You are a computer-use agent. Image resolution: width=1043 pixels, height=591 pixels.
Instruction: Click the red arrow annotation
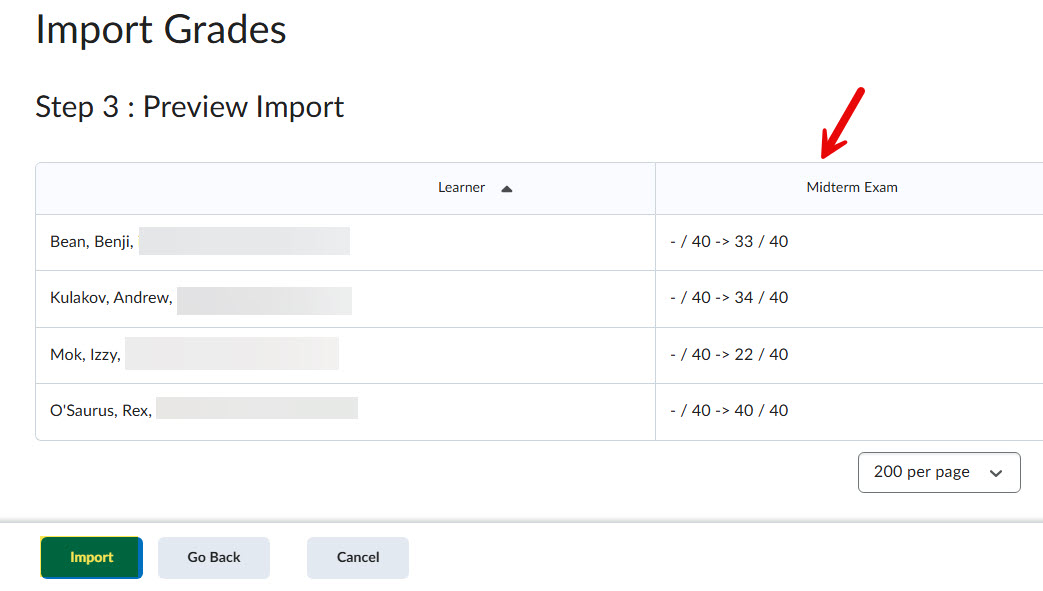pyautogui.click(x=842, y=124)
